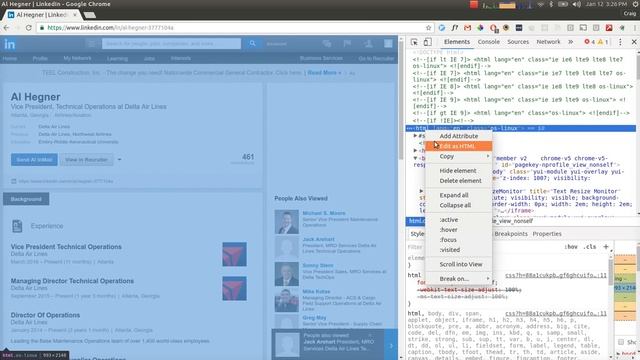Screen dimensions: 640x360
Task: Click the LinkedIn logo on the page
Action: pos(10,44)
